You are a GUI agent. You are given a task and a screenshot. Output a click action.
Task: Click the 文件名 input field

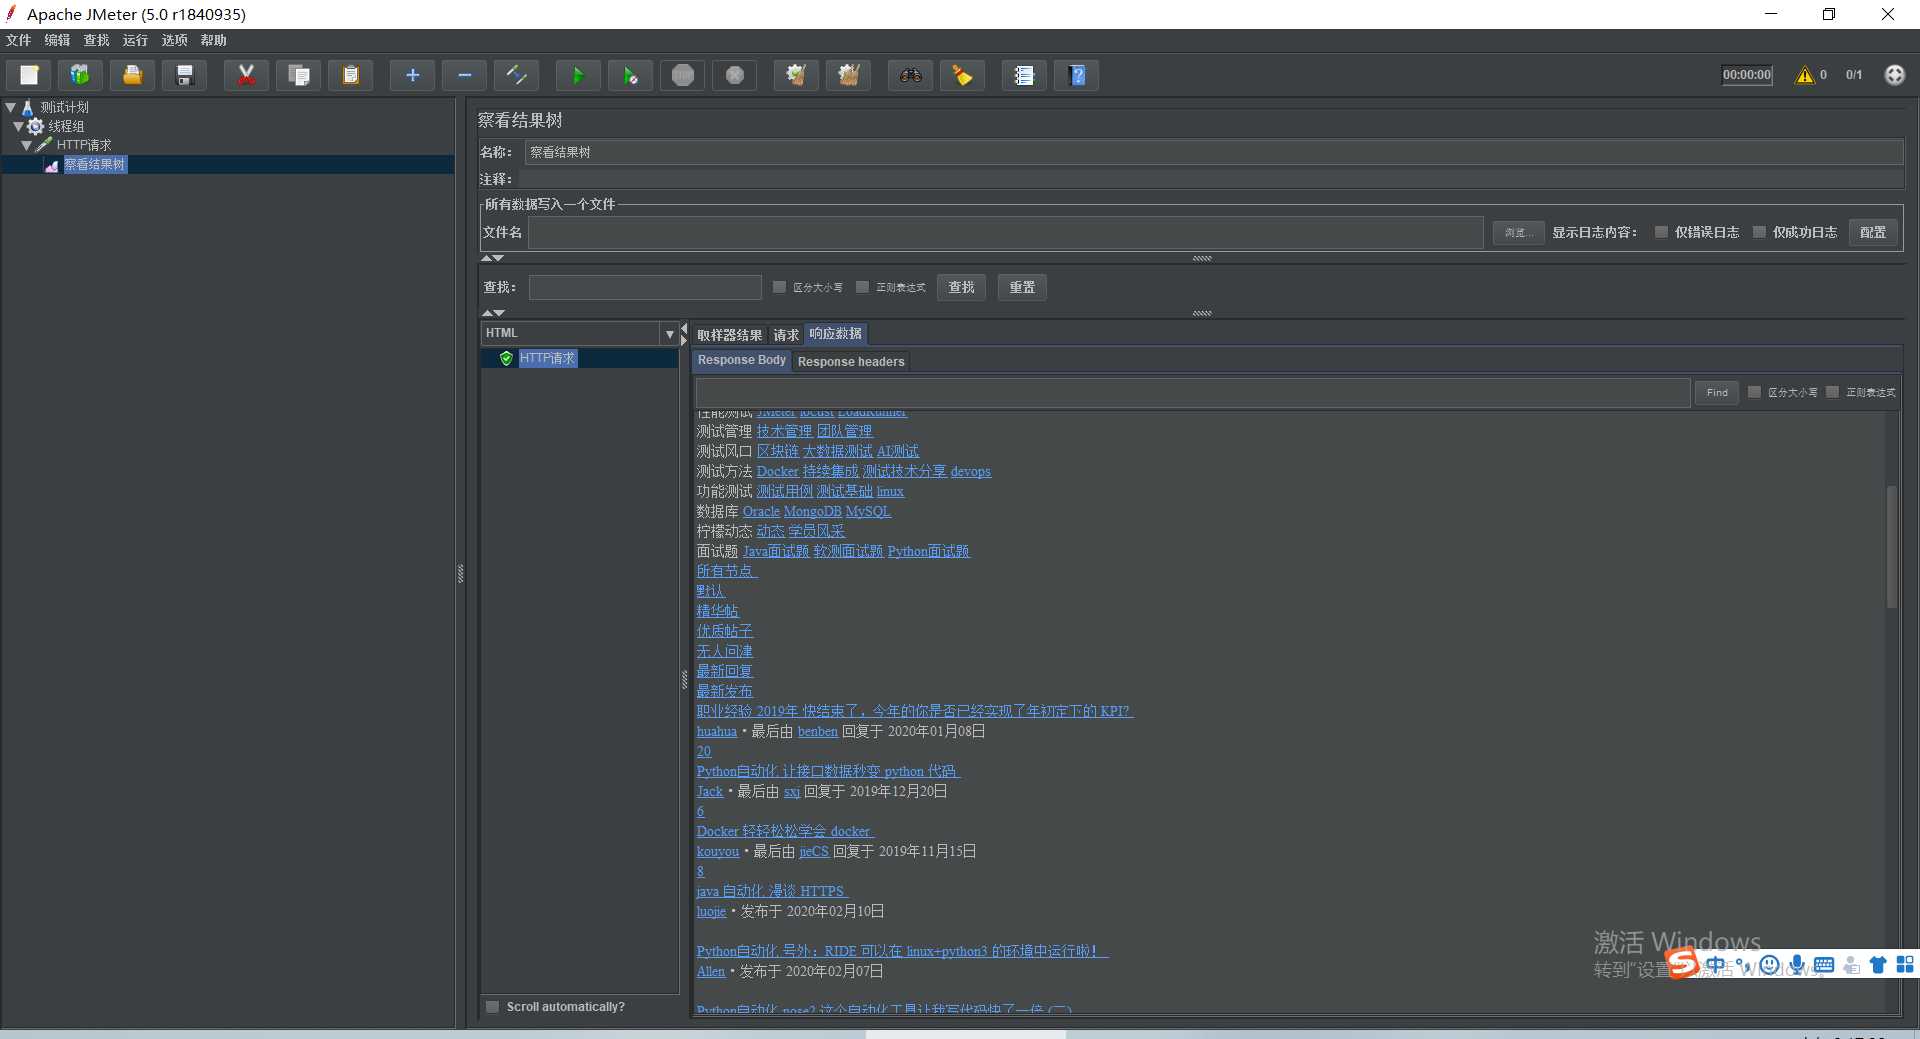click(1005, 232)
